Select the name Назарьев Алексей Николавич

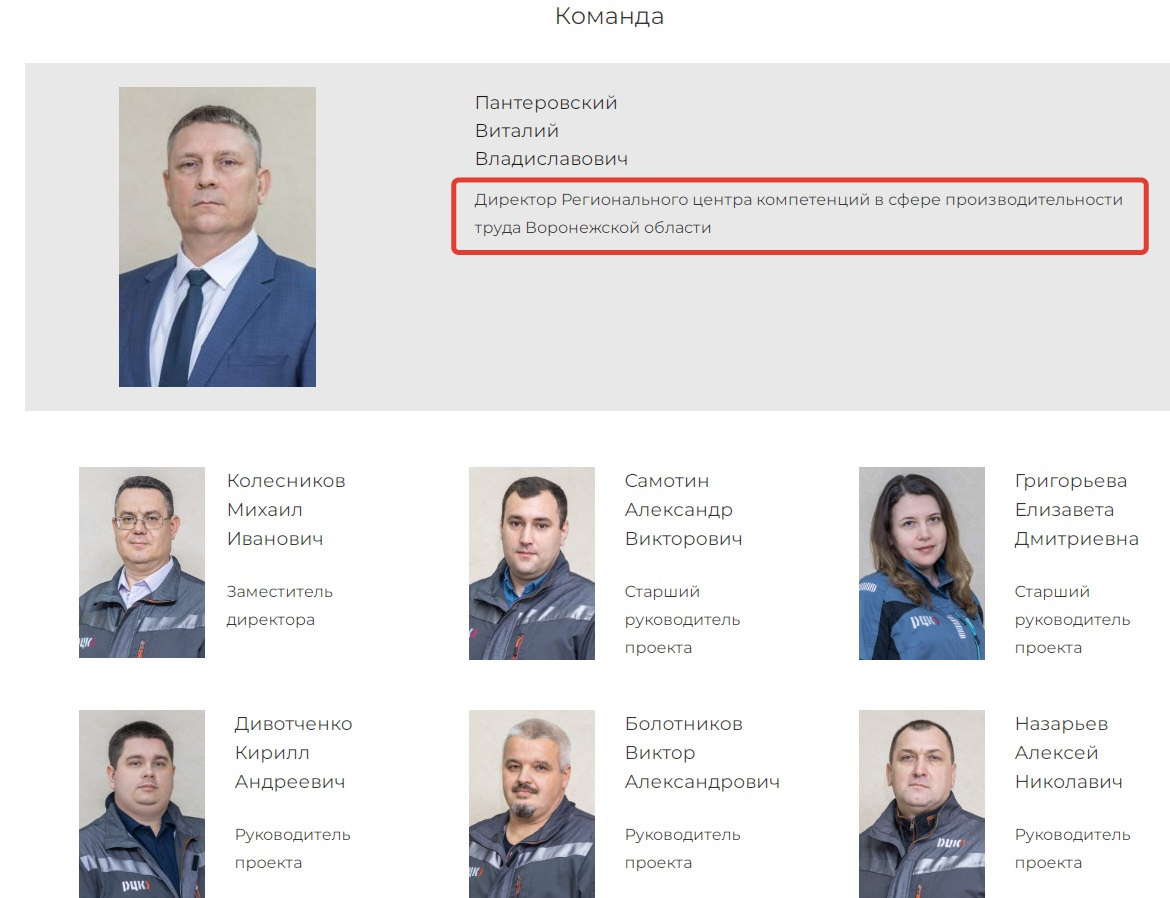point(1069,752)
